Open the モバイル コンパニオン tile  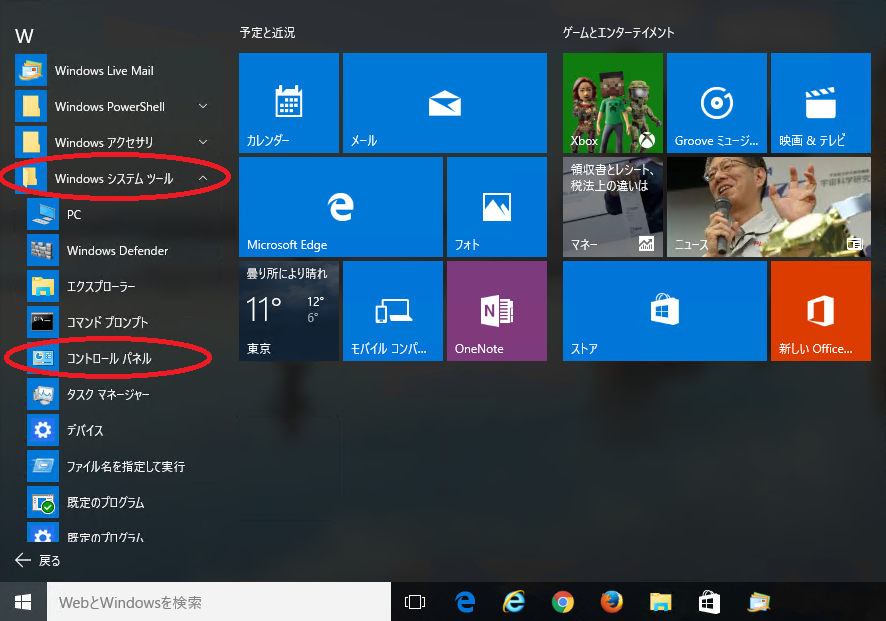(x=393, y=311)
